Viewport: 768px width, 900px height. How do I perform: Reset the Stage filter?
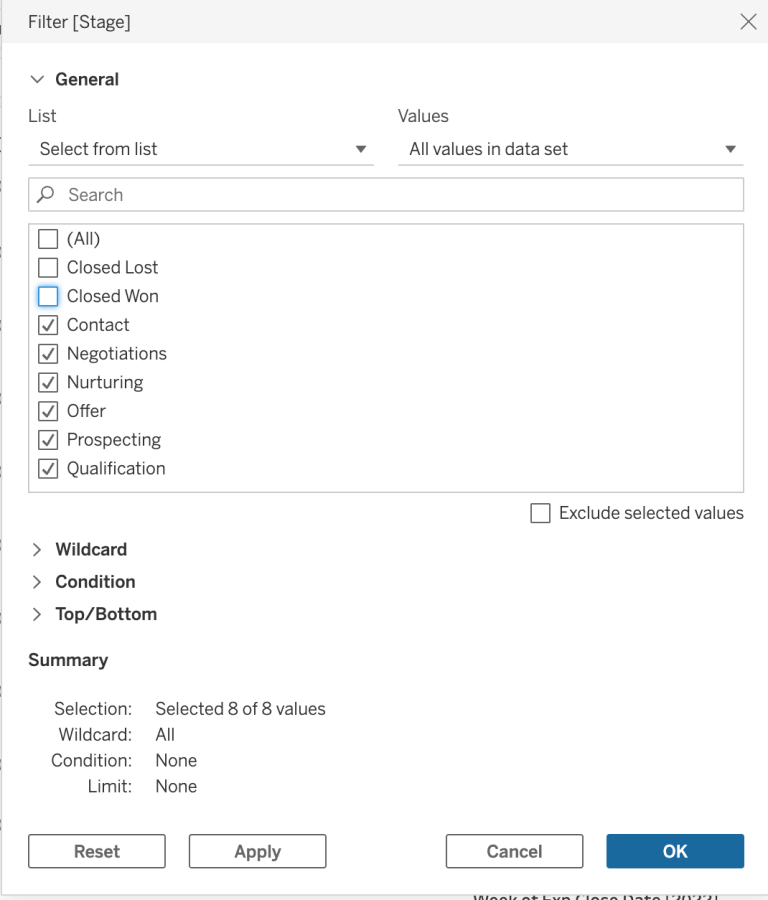(x=97, y=851)
